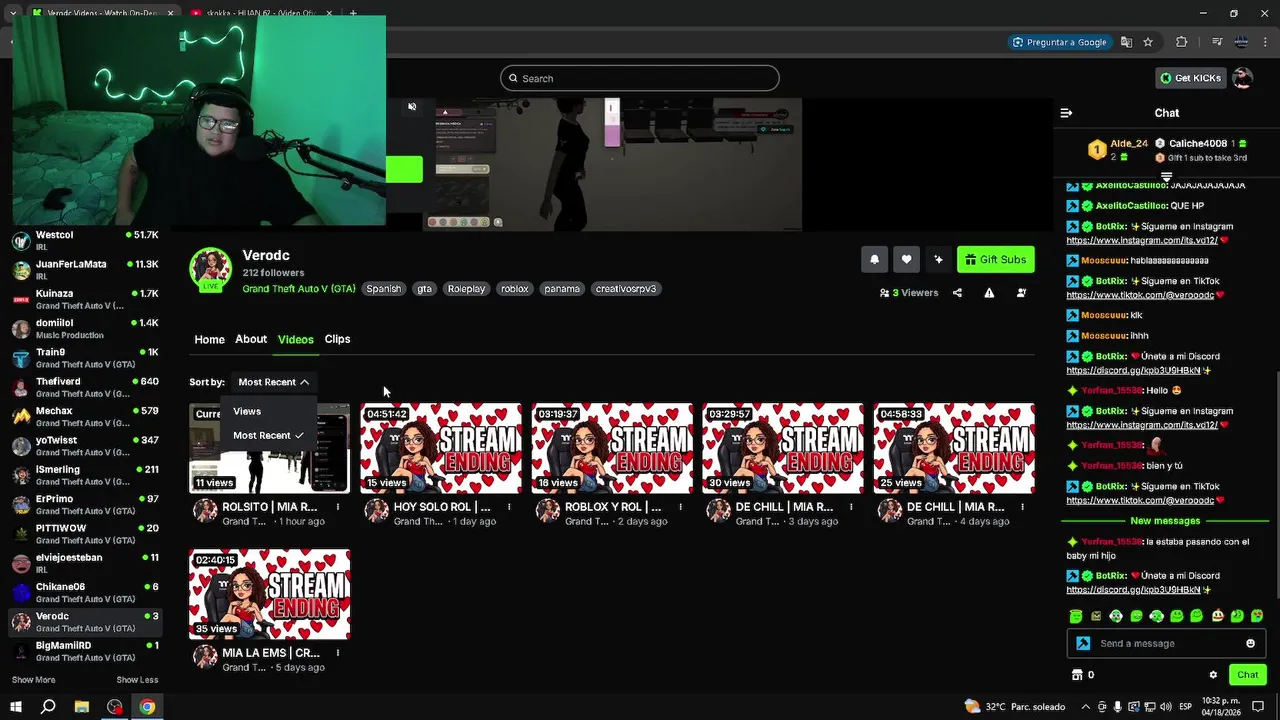Open File Explorer from taskbar

pos(82,707)
